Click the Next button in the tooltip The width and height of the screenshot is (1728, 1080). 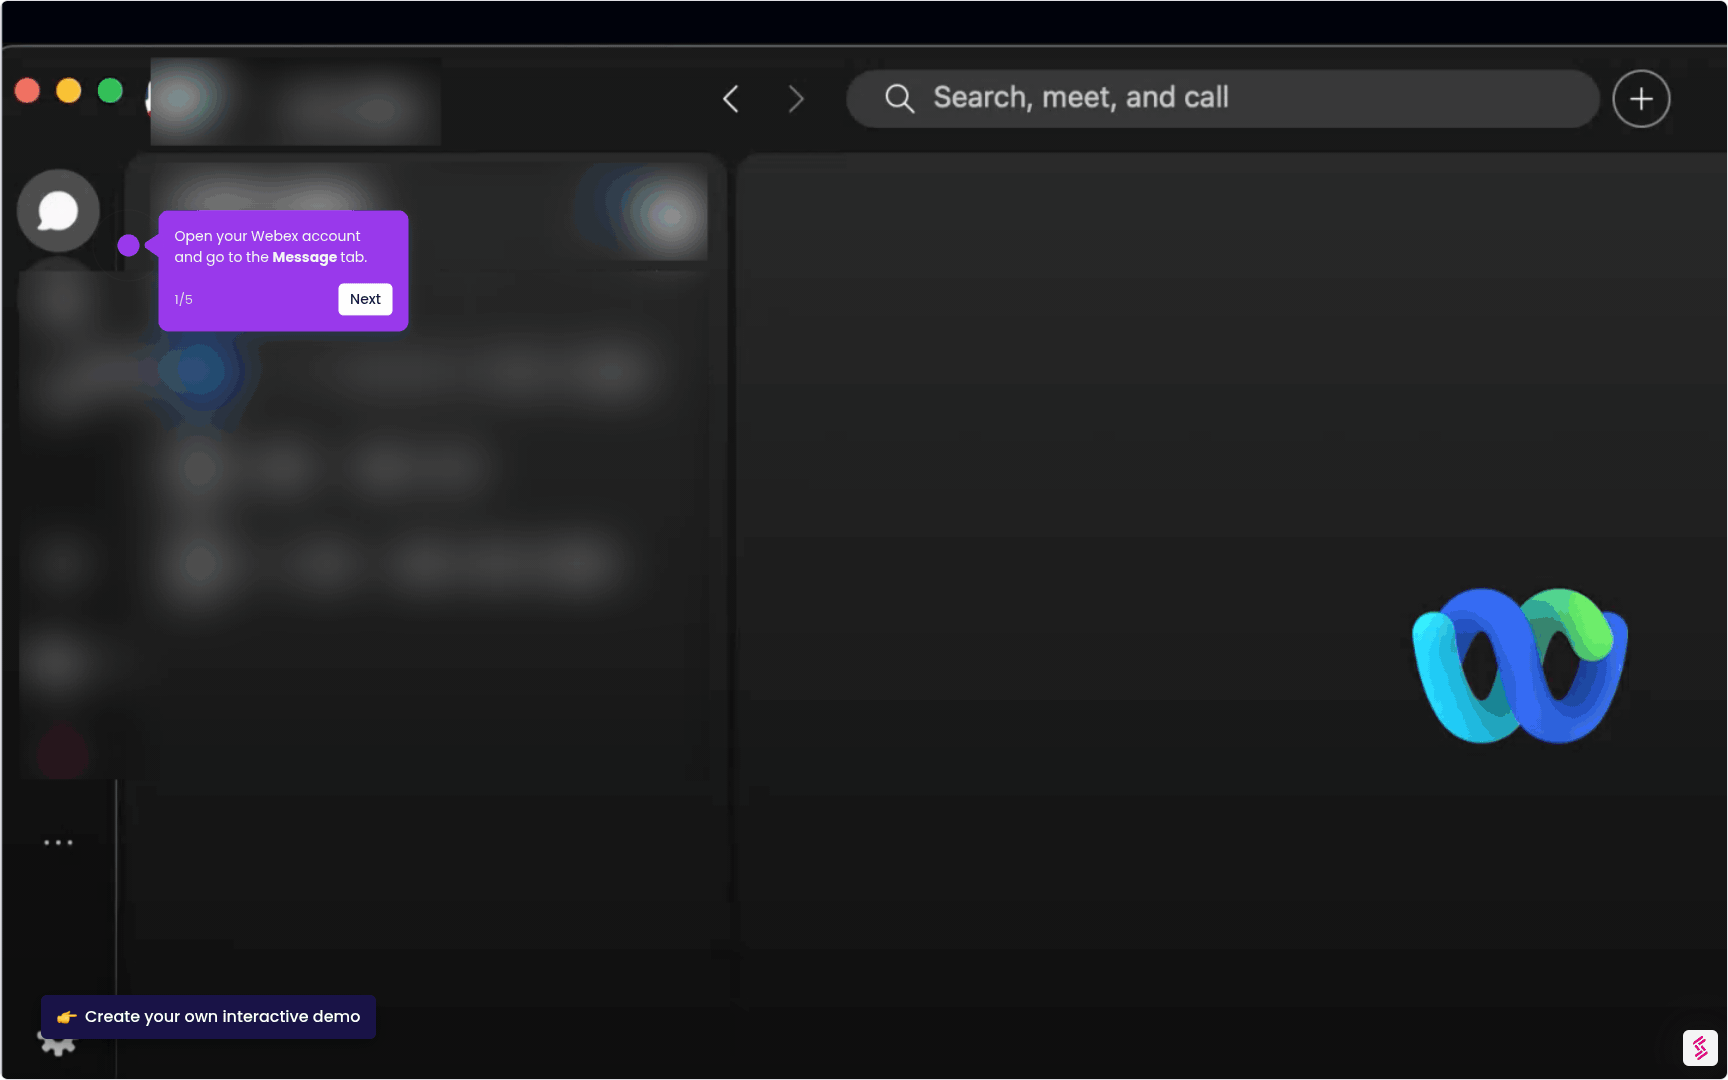point(365,299)
